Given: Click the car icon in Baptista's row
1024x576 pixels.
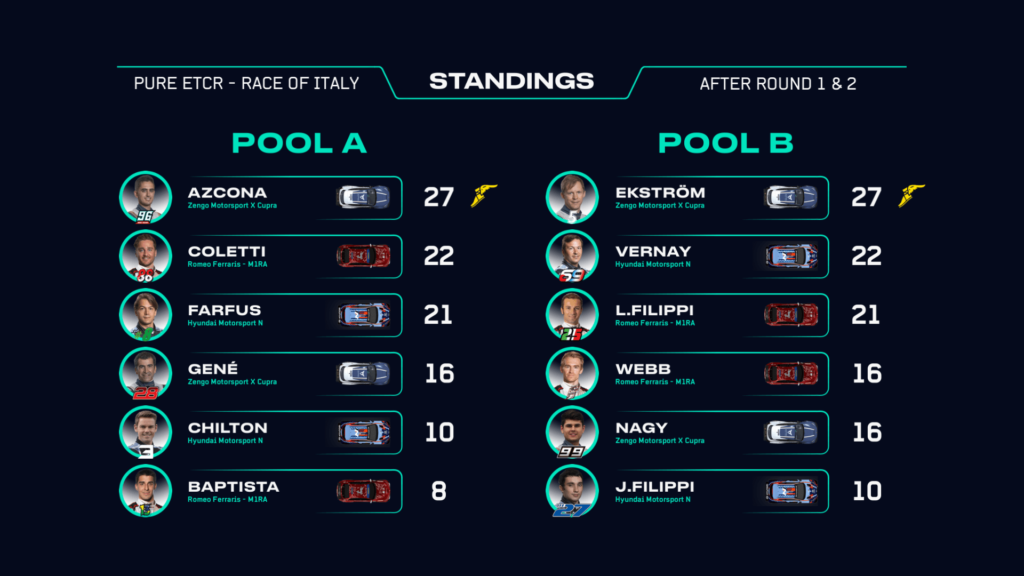Looking at the screenshot, I should (363, 491).
